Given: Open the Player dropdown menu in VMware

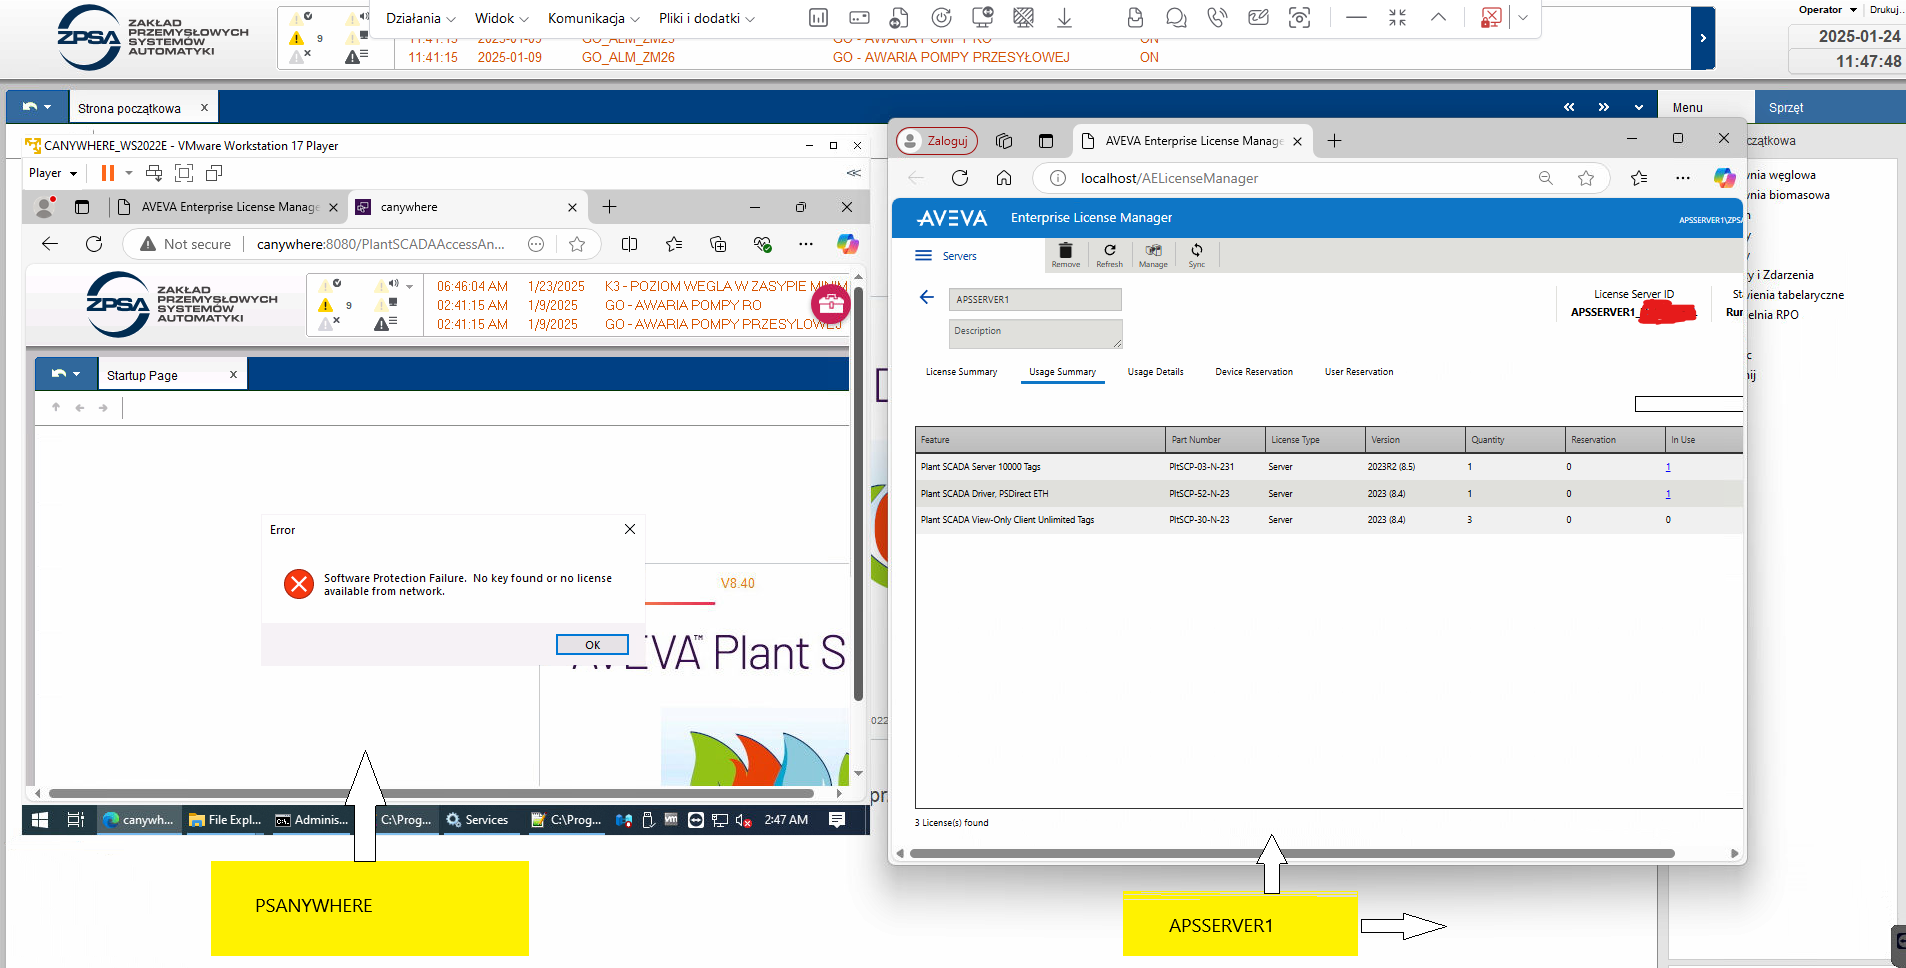Looking at the screenshot, I should (53, 173).
